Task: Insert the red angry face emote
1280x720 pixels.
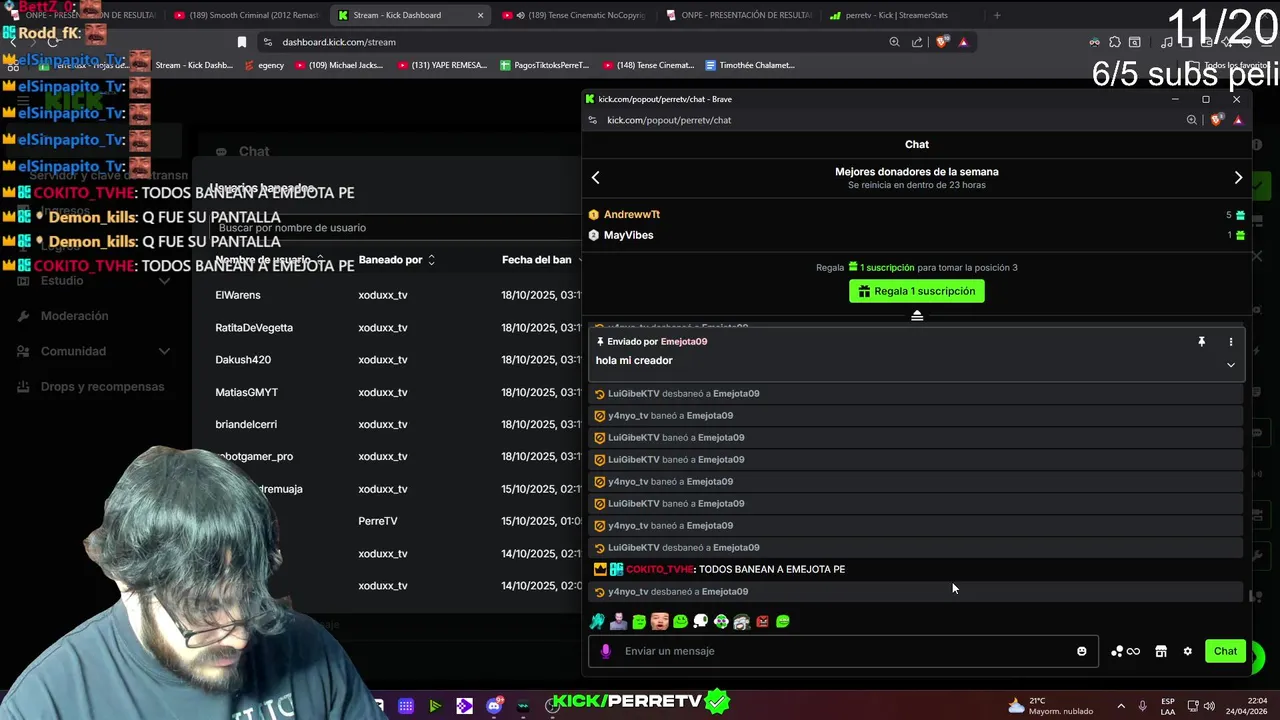Action: point(762,622)
